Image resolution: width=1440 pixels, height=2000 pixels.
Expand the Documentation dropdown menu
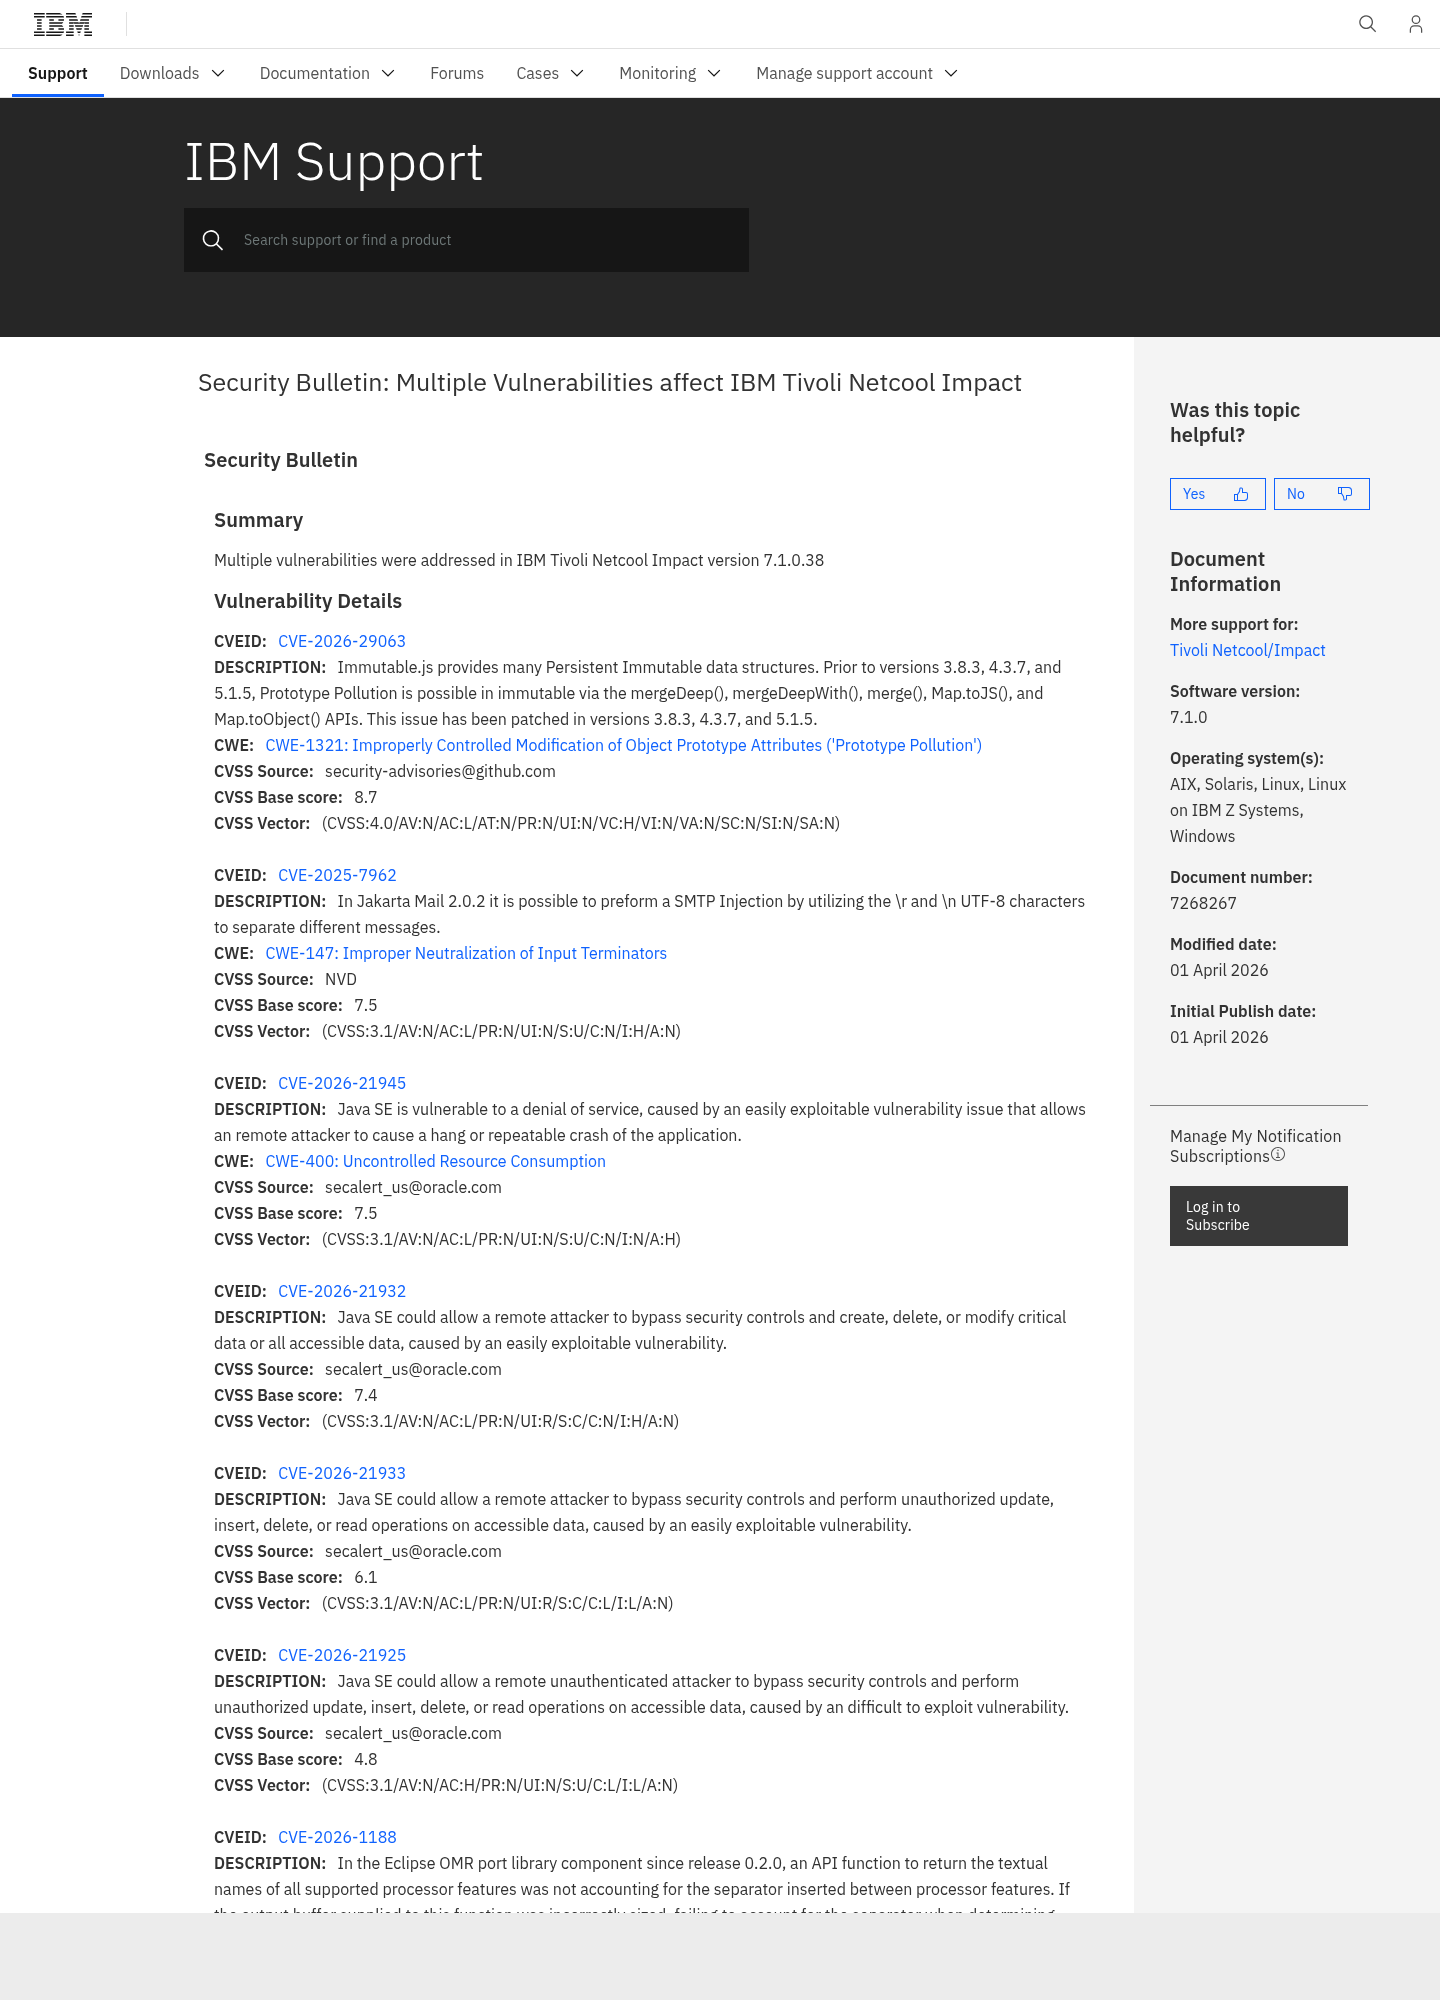point(327,73)
